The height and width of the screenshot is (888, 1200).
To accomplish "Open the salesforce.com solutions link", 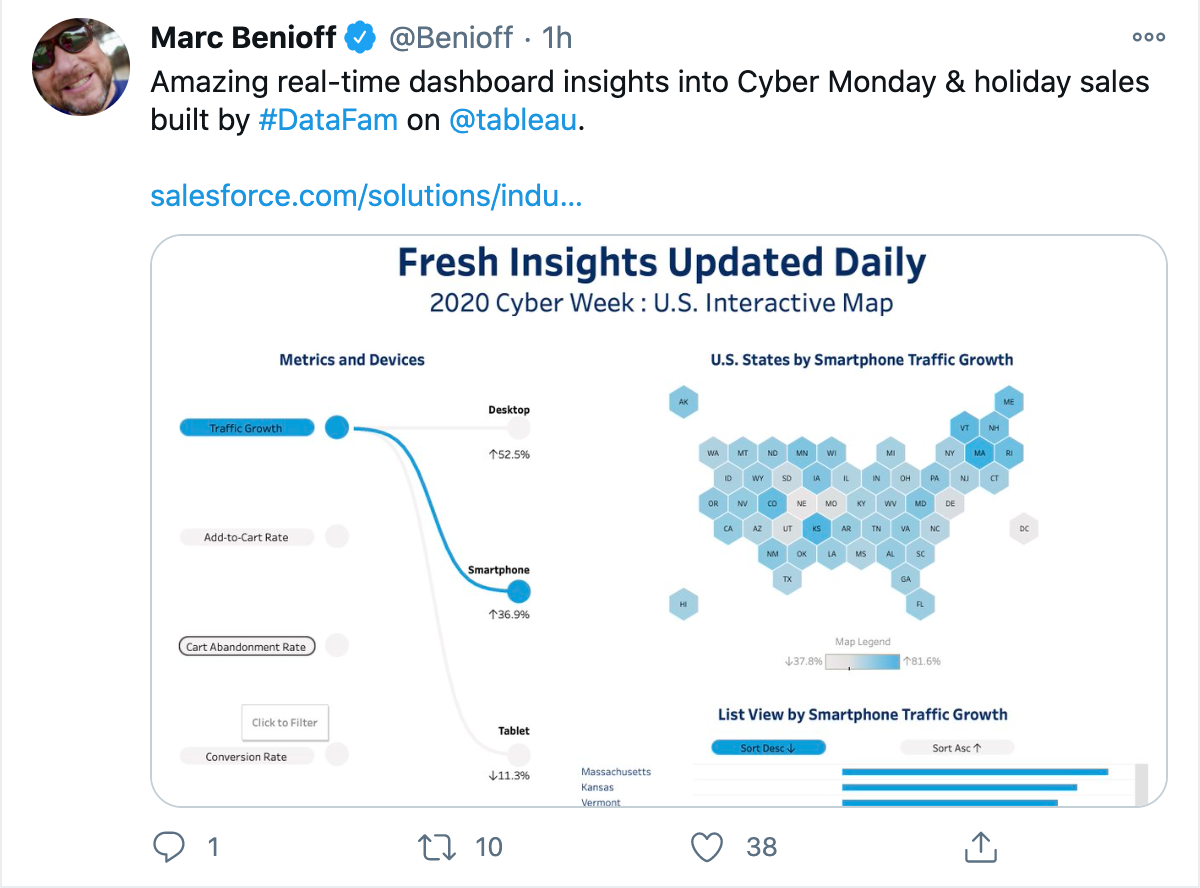I will point(366,195).
